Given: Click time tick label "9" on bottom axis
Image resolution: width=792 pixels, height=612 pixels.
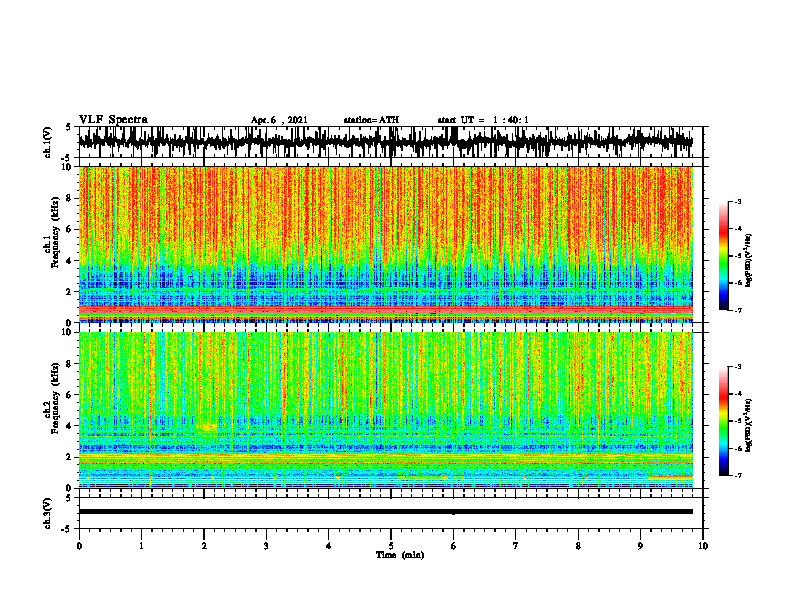Looking at the screenshot, I should point(640,546).
